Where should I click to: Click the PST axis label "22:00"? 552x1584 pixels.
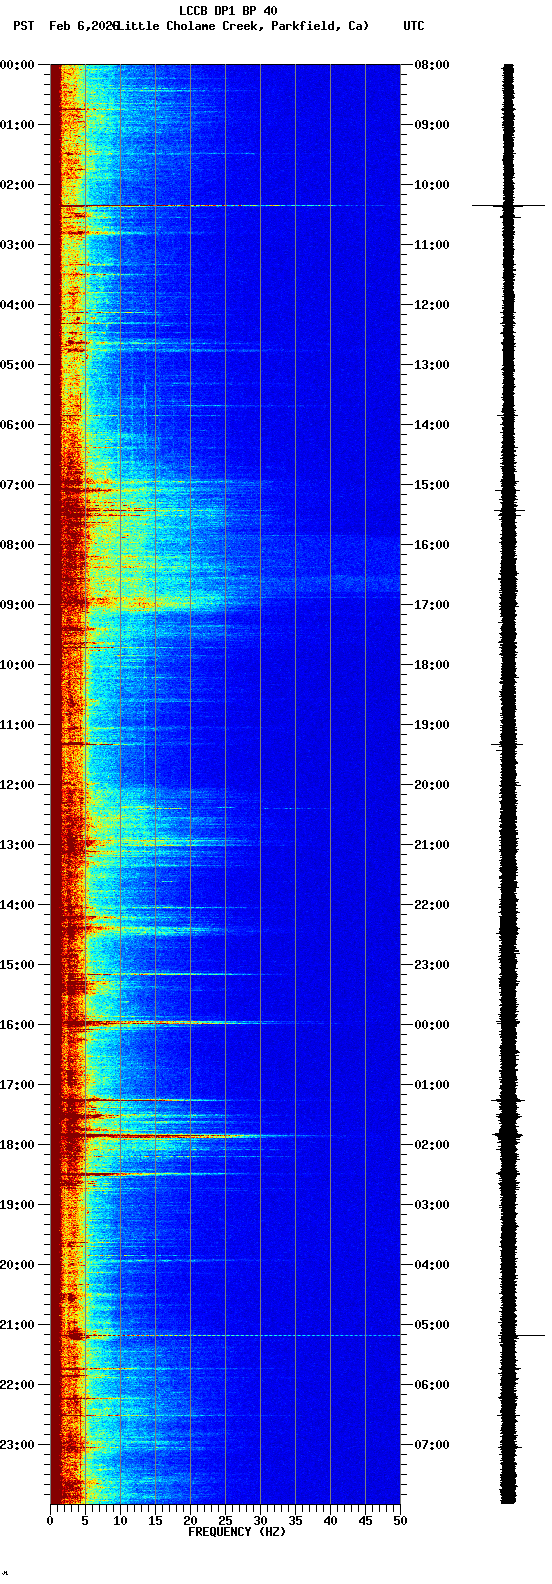[x=16, y=1385]
